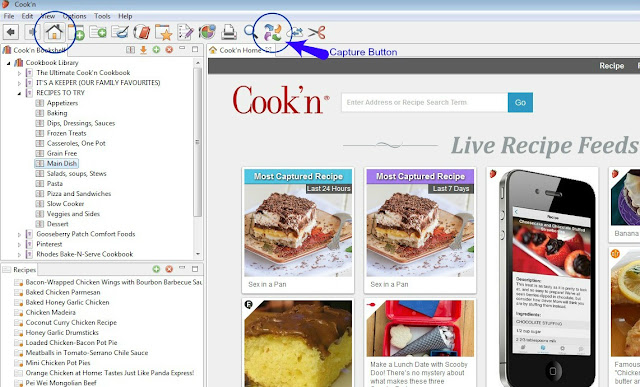Add item with green plus in Bookshelf panel
This screenshot has height=387, width=640.
pos(156,49)
